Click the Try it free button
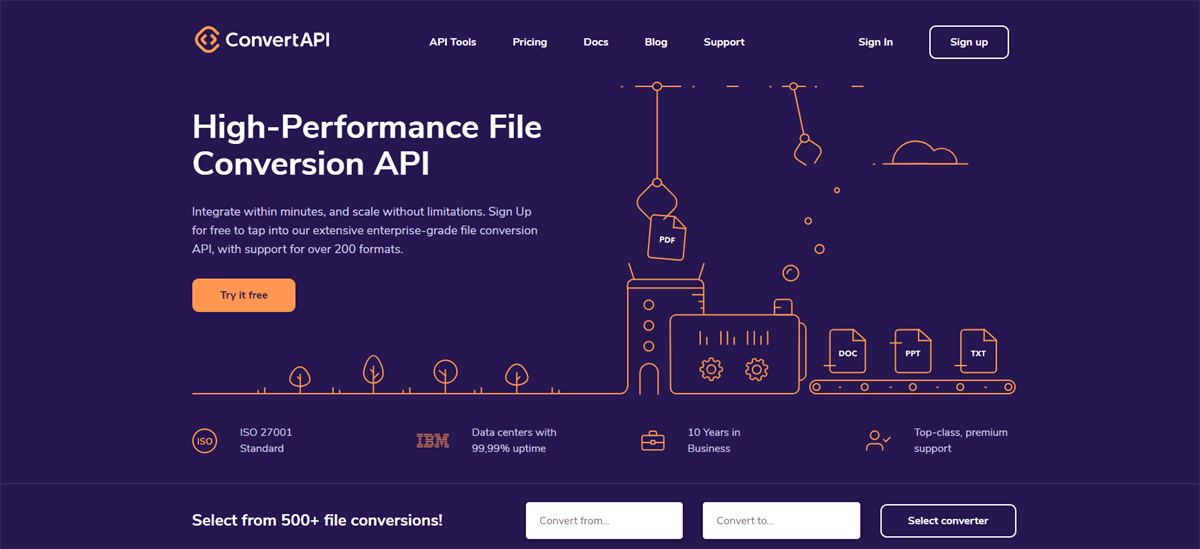 tap(244, 296)
